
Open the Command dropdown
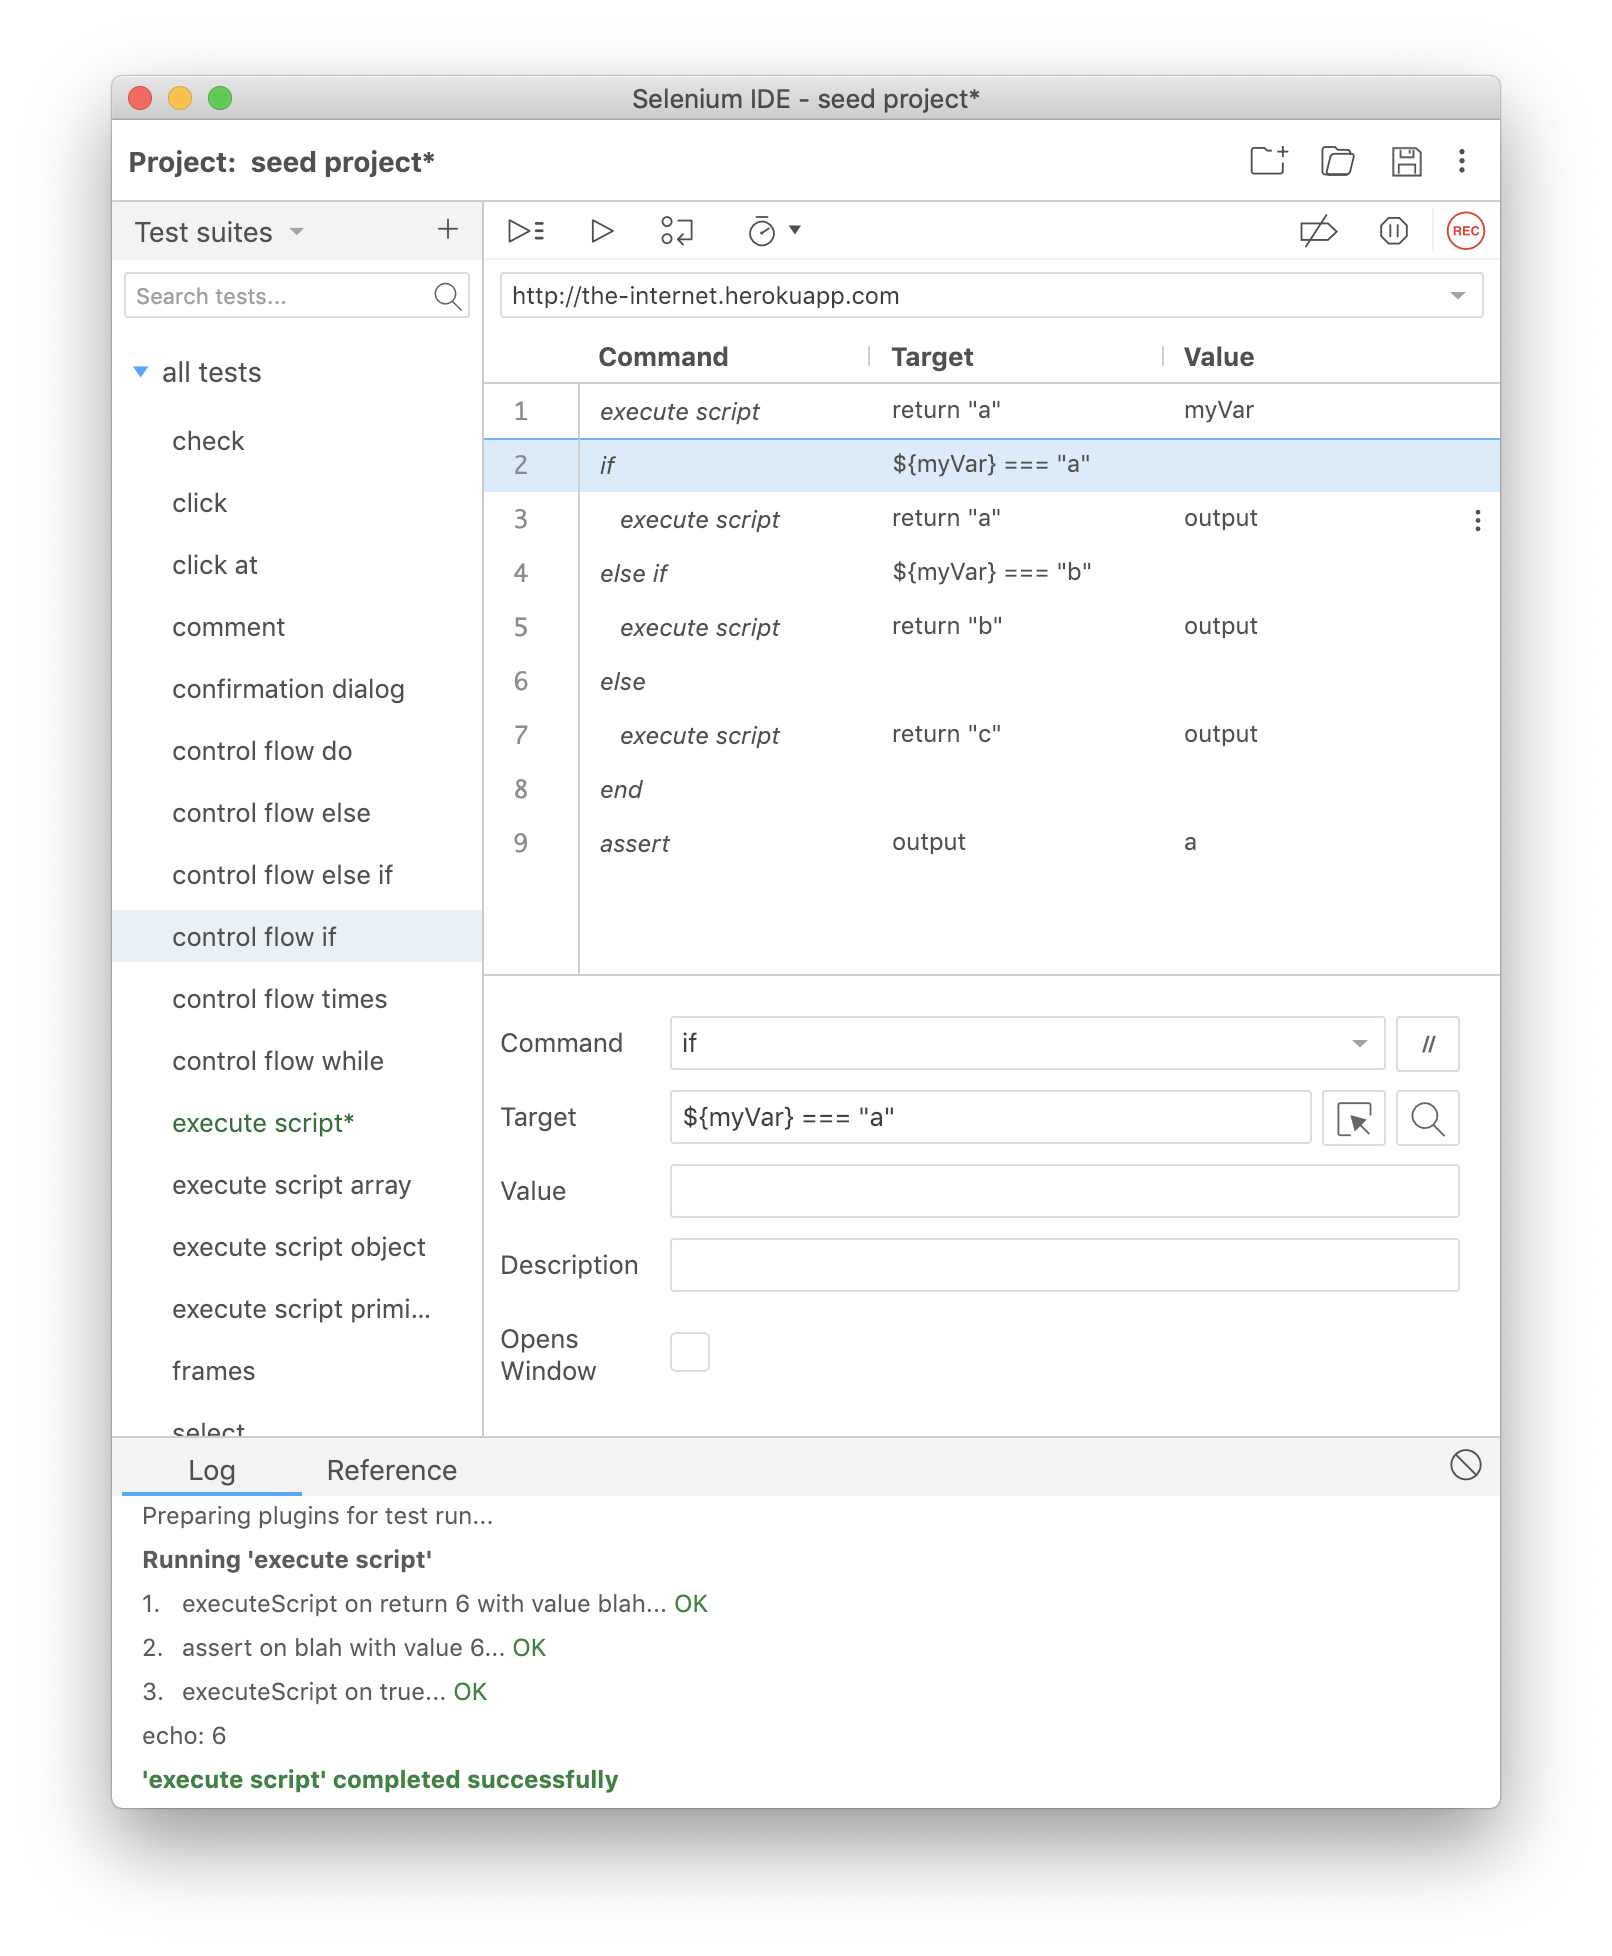pyautogui.click(x=1358, y=1043)
